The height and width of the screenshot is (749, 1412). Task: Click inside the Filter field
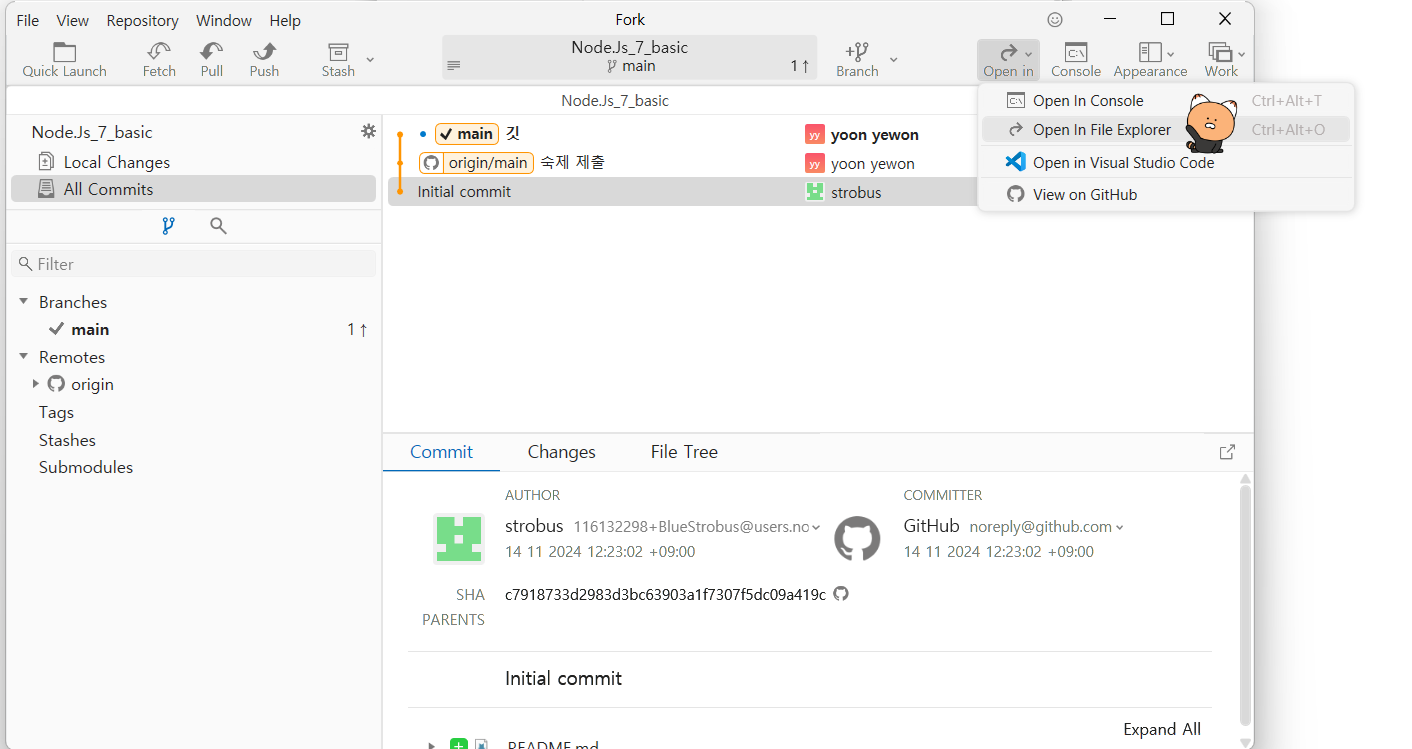click(194, 264)
